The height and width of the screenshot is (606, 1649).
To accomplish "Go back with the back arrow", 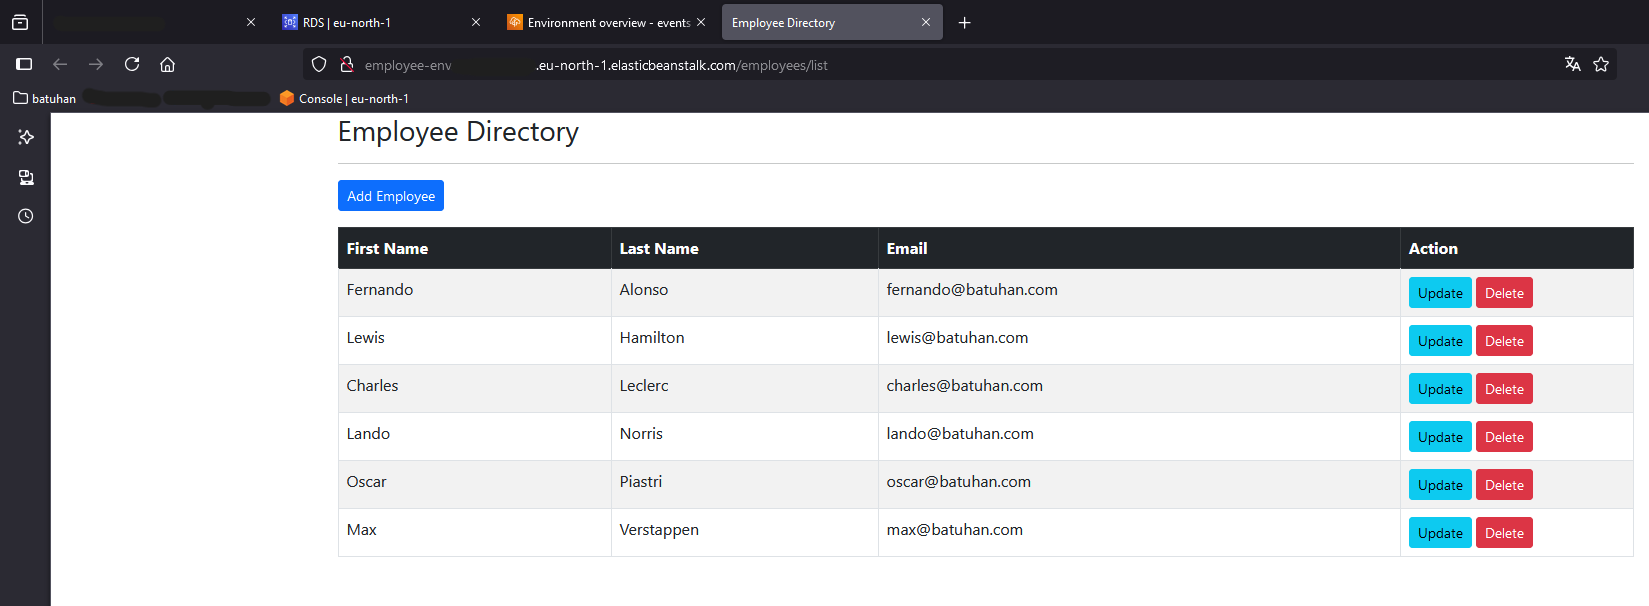I will pos(60,64).
